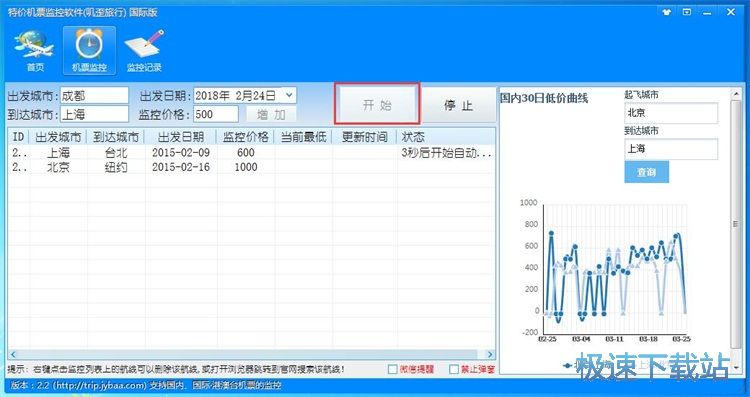The height and width of the screenshot is (397, 750).
Task: Focus the 到达城市 field containing 上海 on the left
Action: click(94, 114)
